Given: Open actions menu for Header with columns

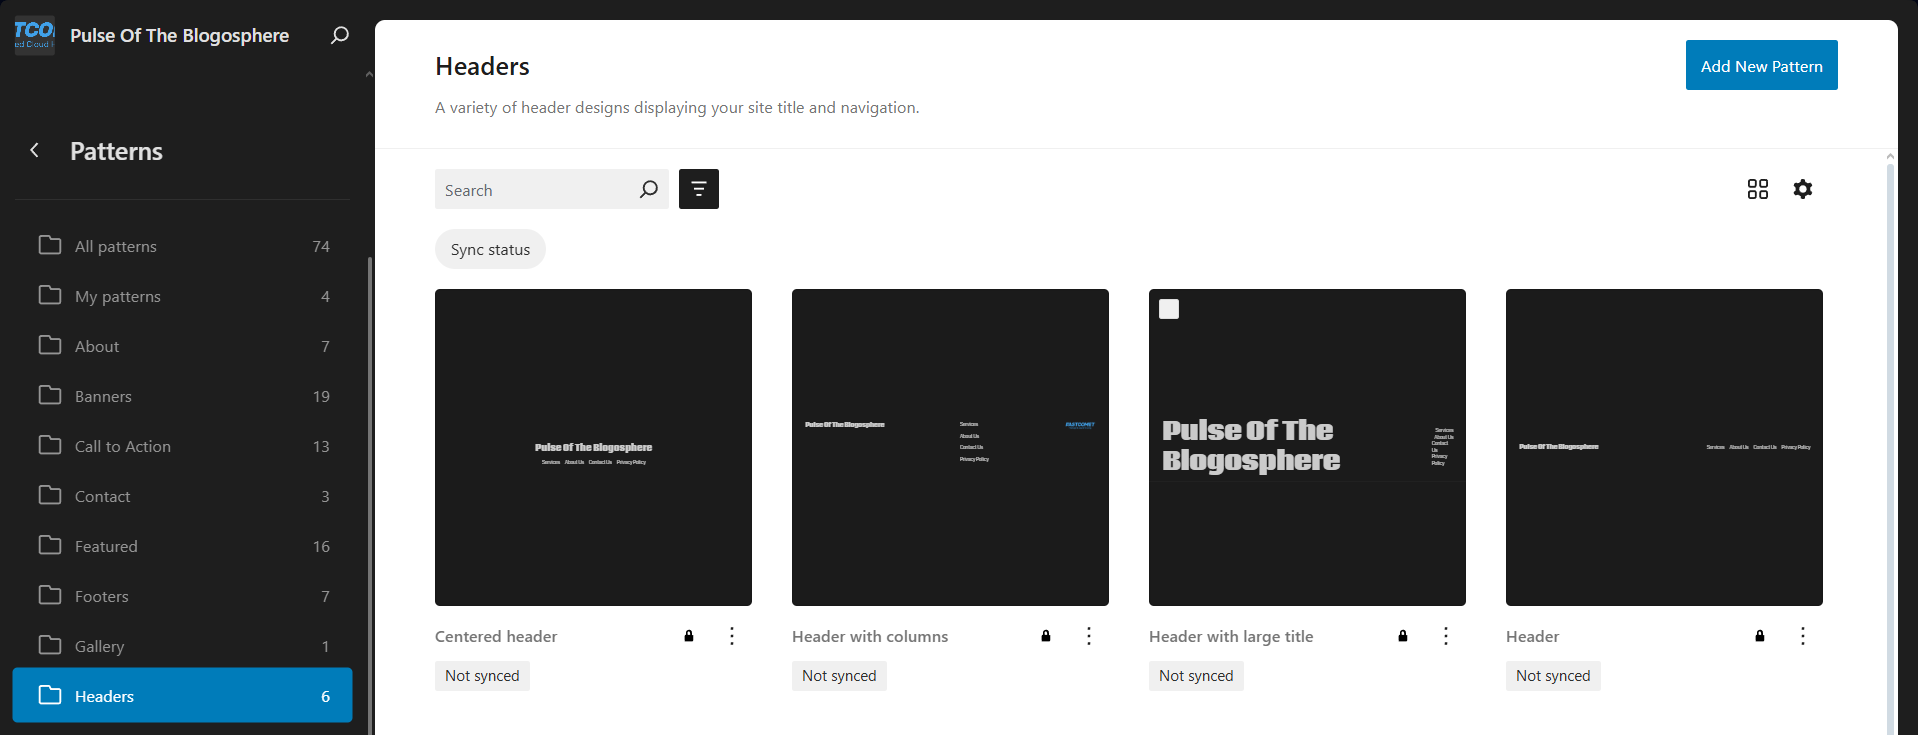Looking at the screenshot, I should 1089,636.
